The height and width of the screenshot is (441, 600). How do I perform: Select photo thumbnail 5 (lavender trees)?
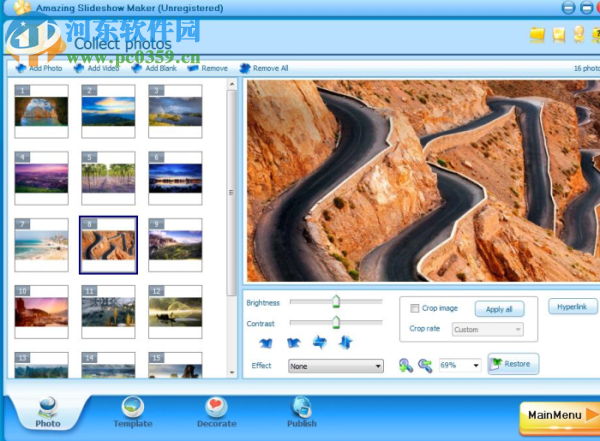coord(108,178)
